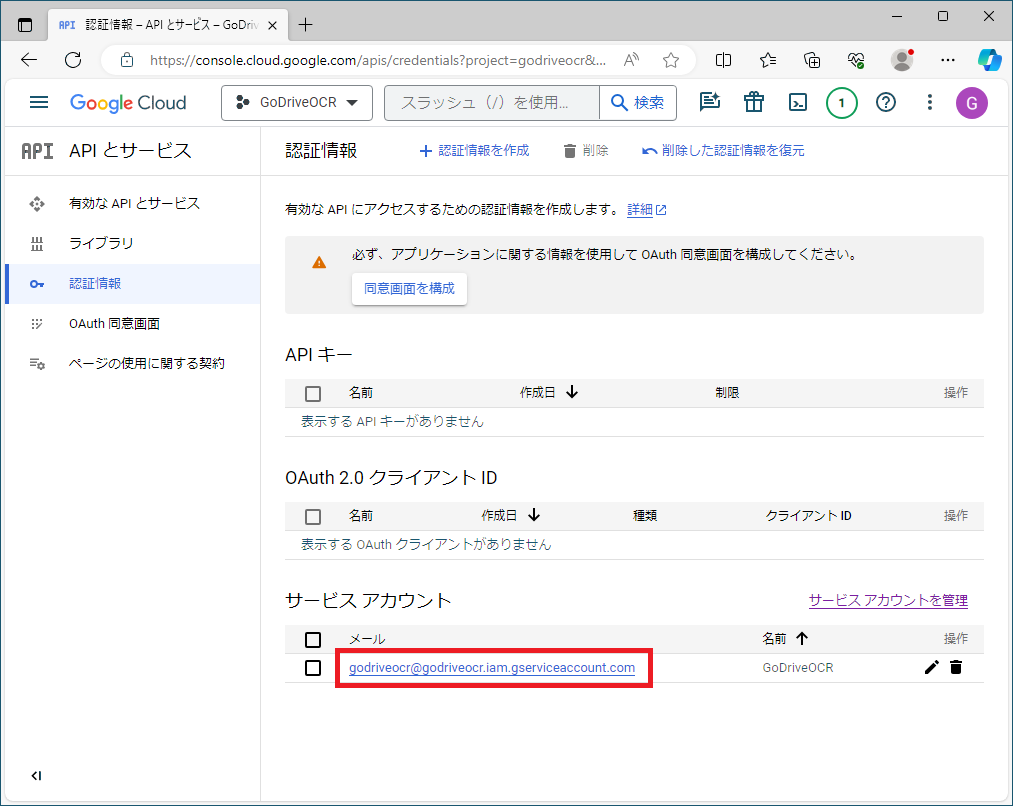The height and width of the screenshot is (806, 1013).
Task: Click 削除した認証情報を復元 button
Action: coord(723,150)
